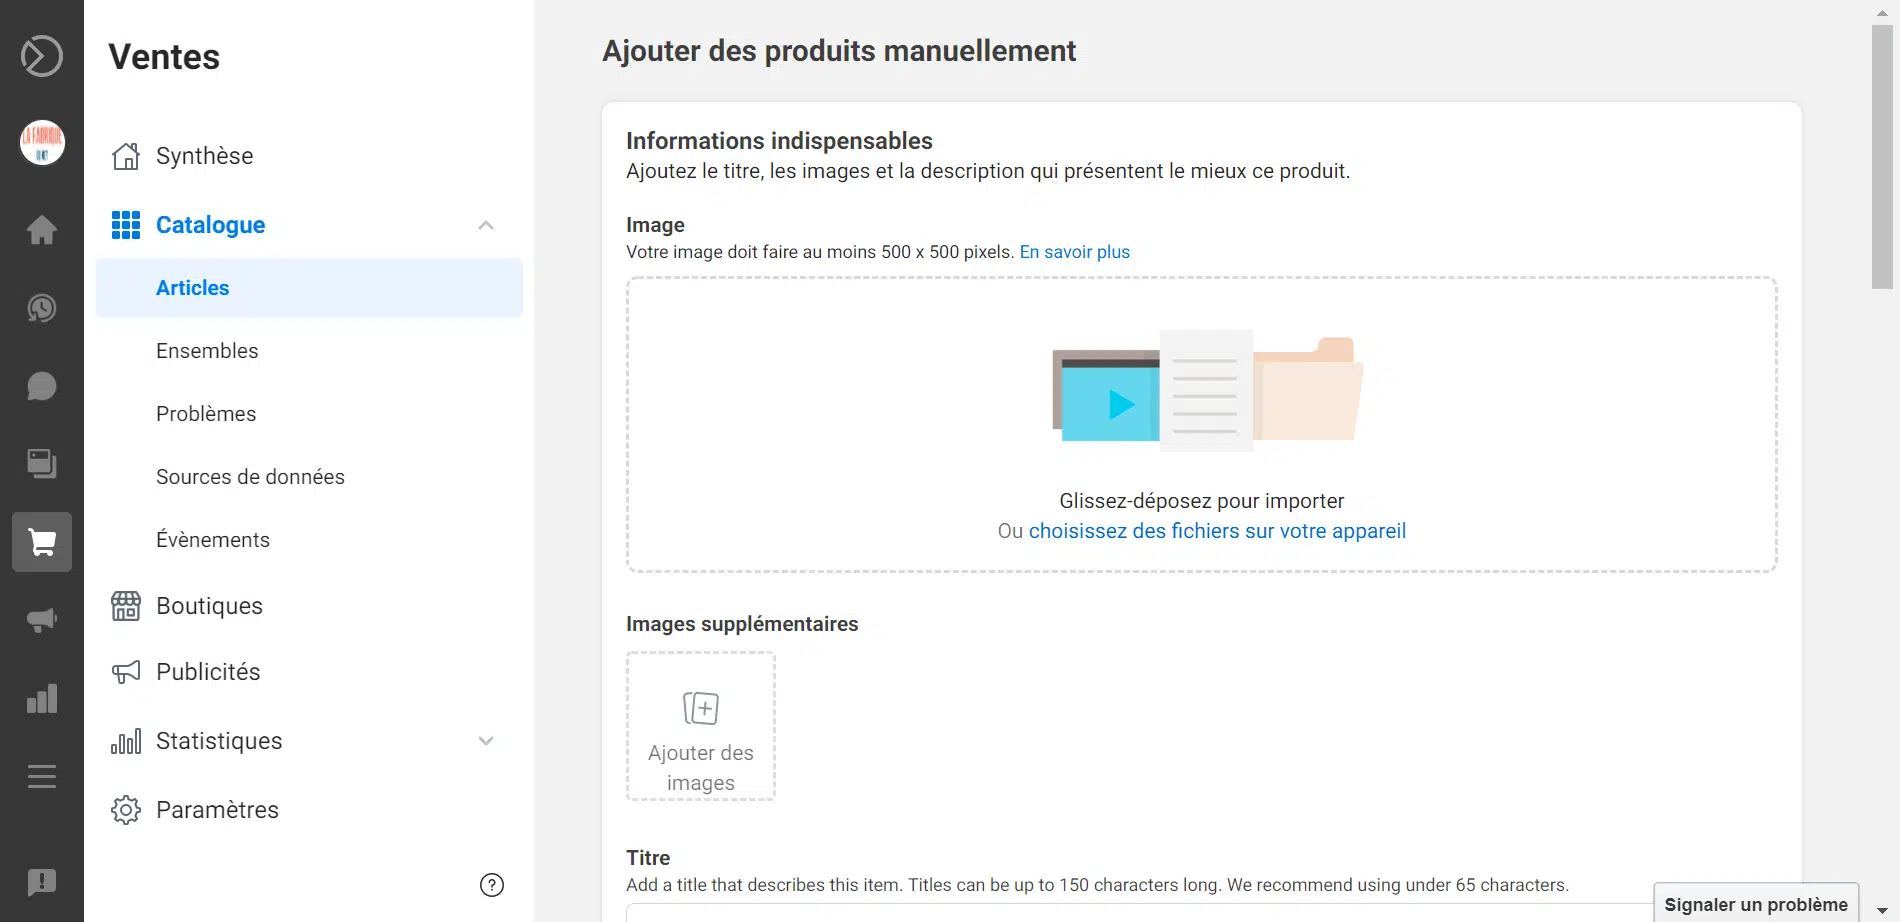Select the Ensembles menu item

point(207,351)
